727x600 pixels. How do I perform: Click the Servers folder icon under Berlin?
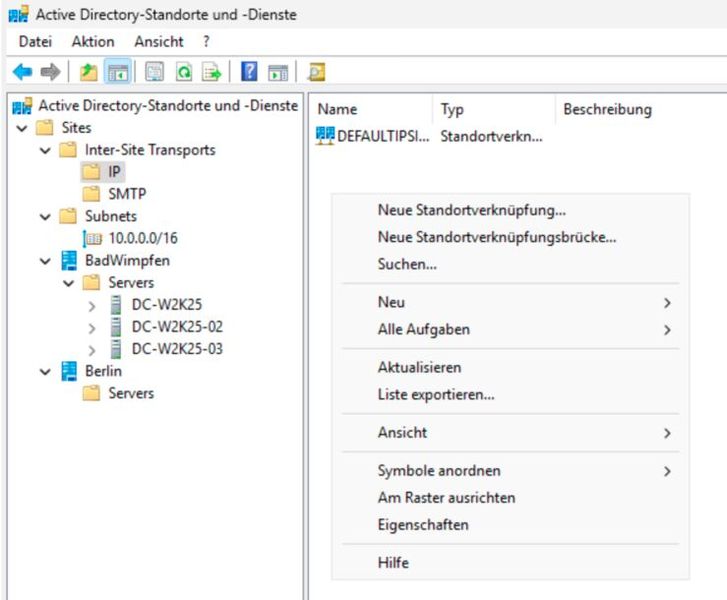(91, 393)
